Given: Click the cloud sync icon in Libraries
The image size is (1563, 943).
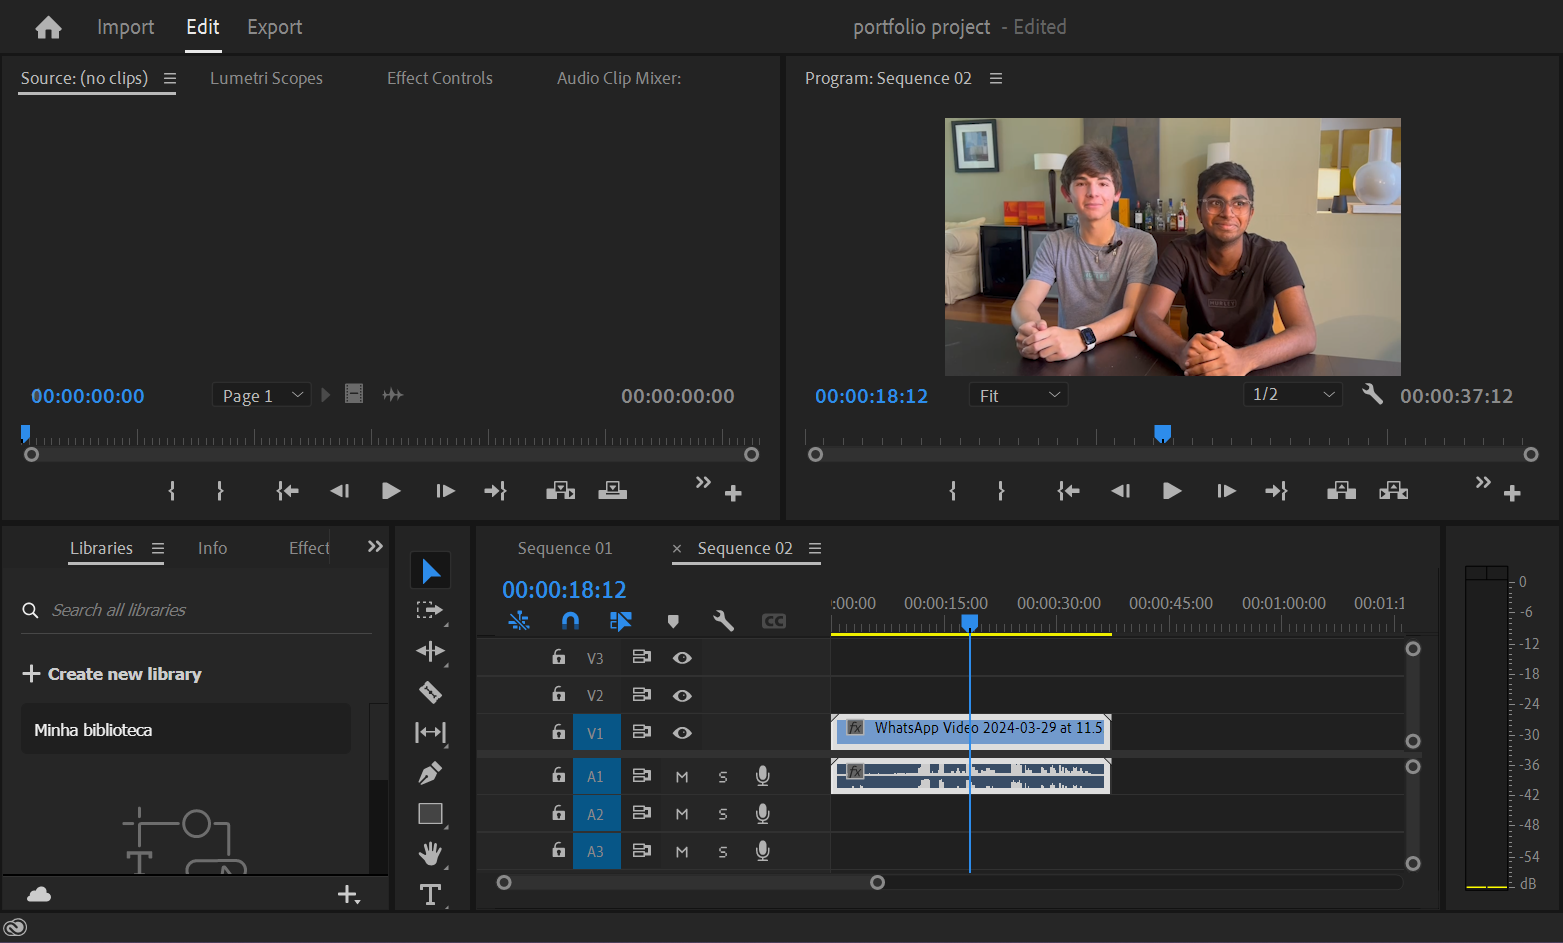Looking at the screenshot, I should pos(39,893).
